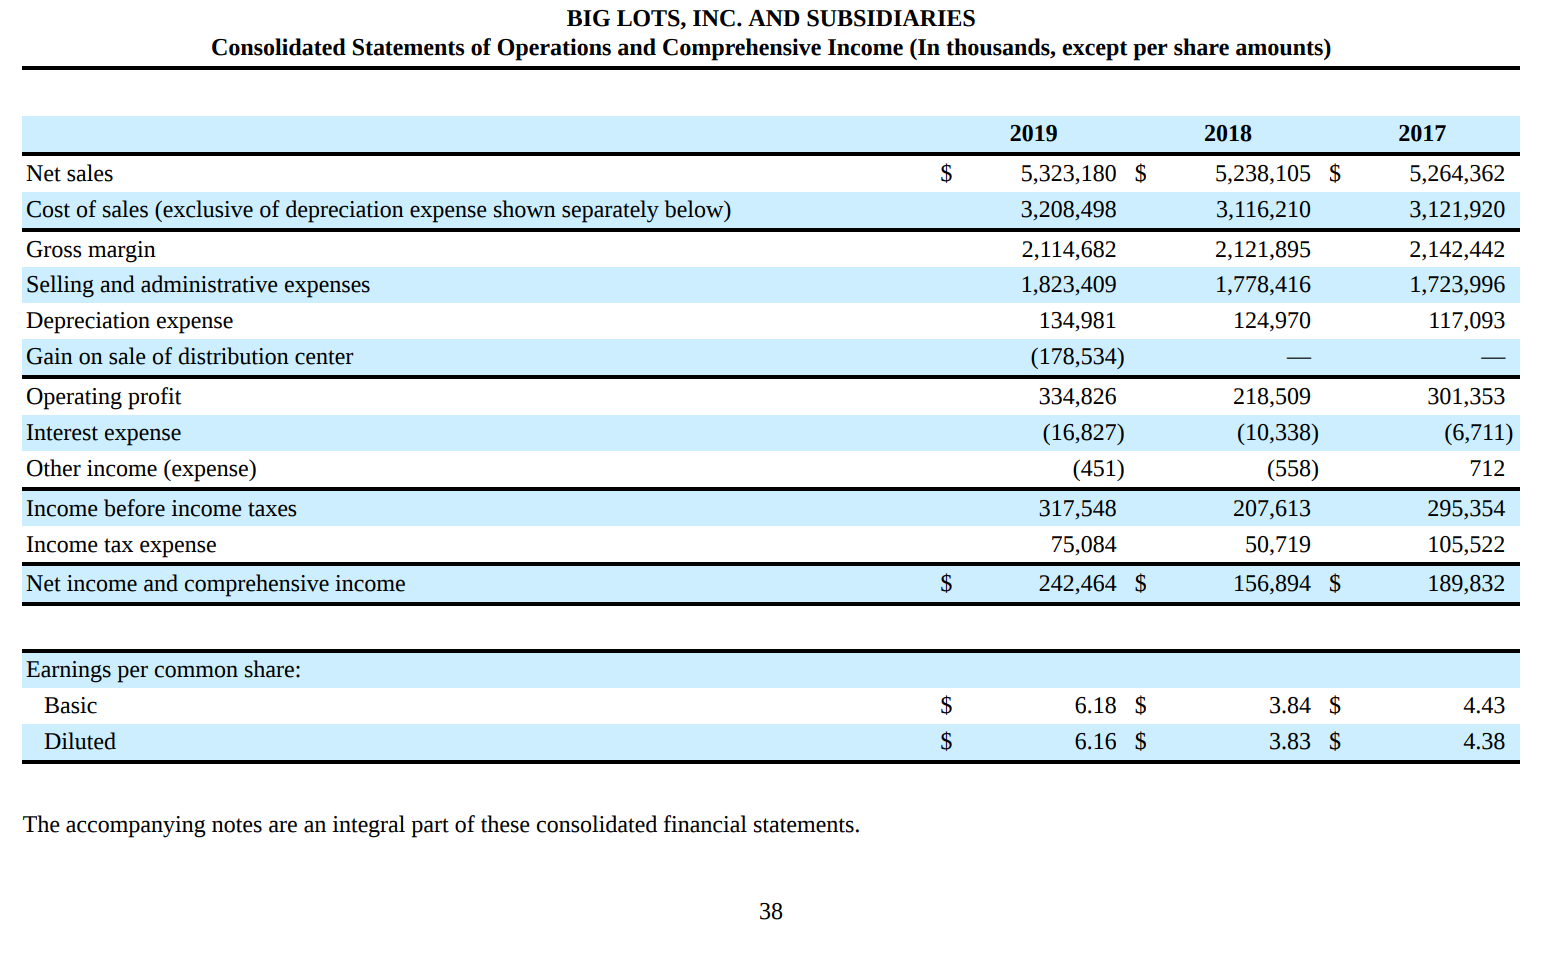Select the other income value 712
Viewport: 1552px width, 956px height.
(x=1487, y=468)
